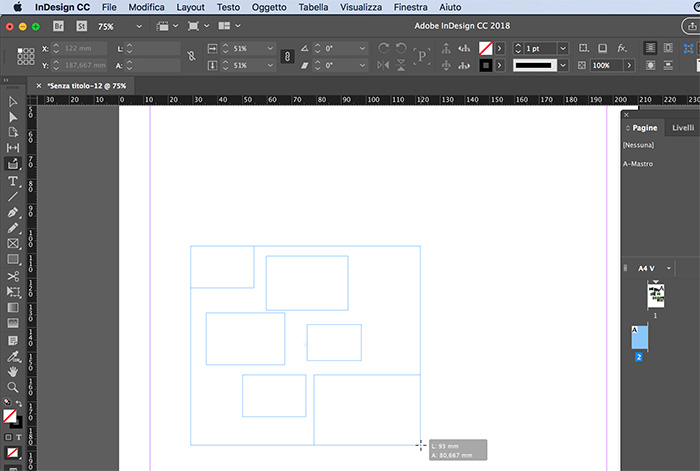
Task: Click the toolbox fill swatch
Action: 9,416
